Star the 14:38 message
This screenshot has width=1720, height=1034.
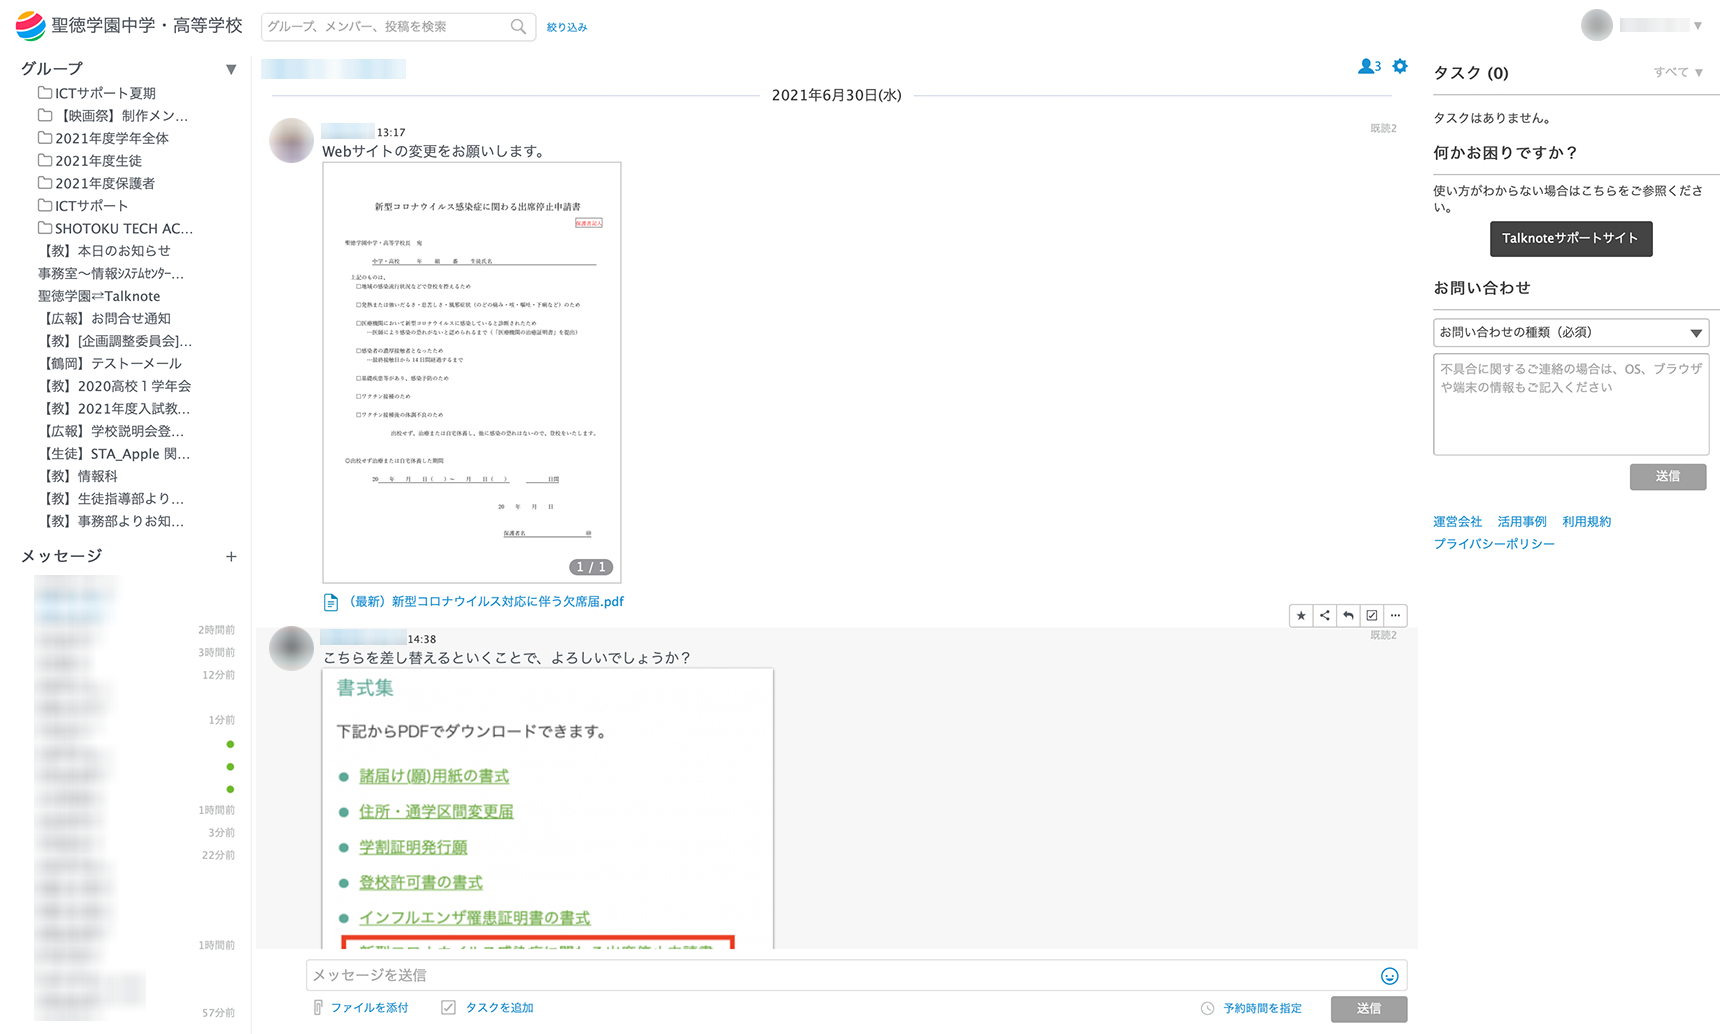[x=1301, y=615]
